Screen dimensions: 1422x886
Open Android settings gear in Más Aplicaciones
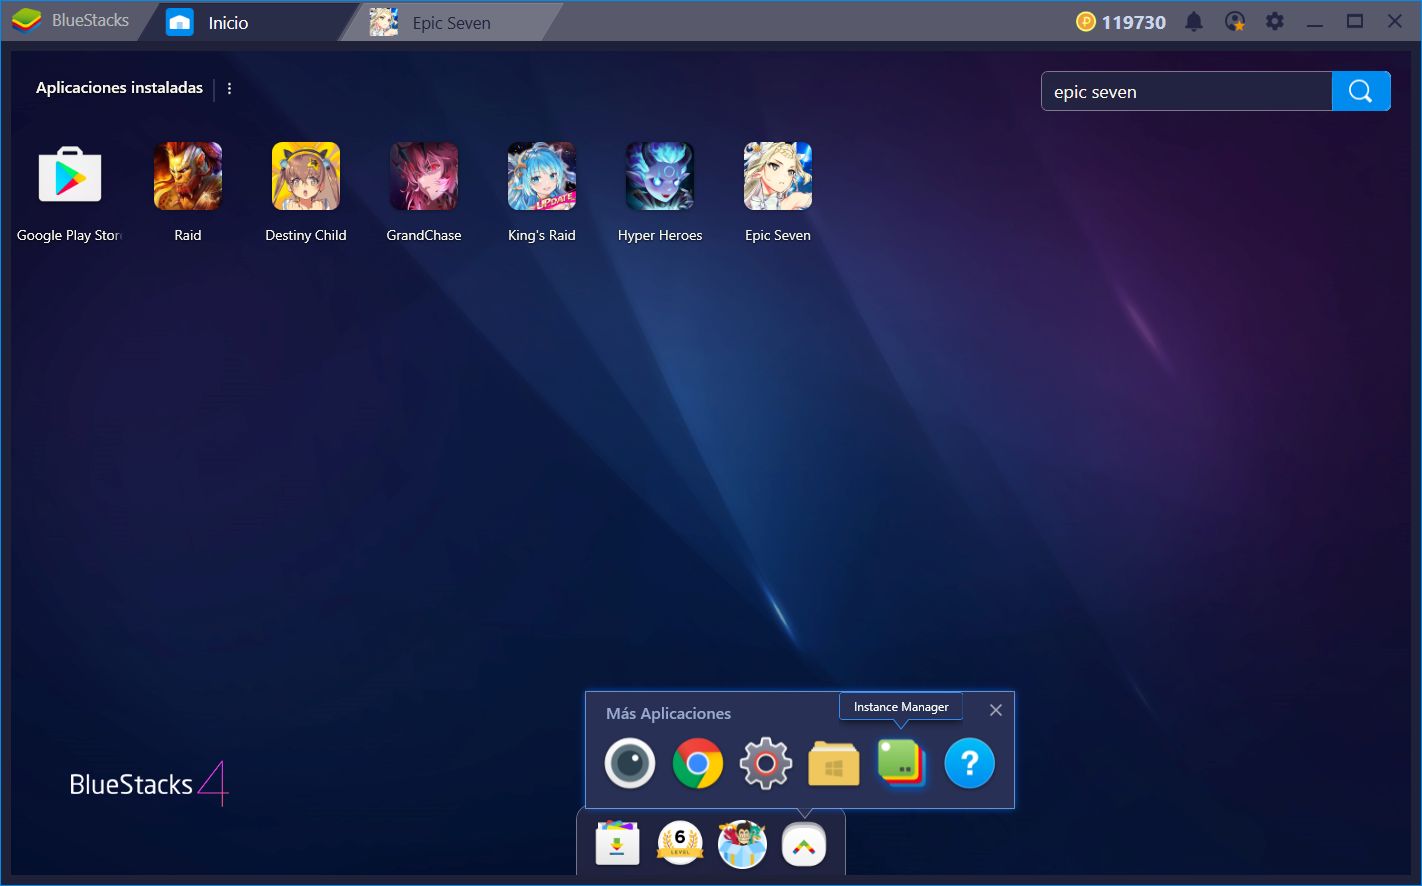(766, 764)
